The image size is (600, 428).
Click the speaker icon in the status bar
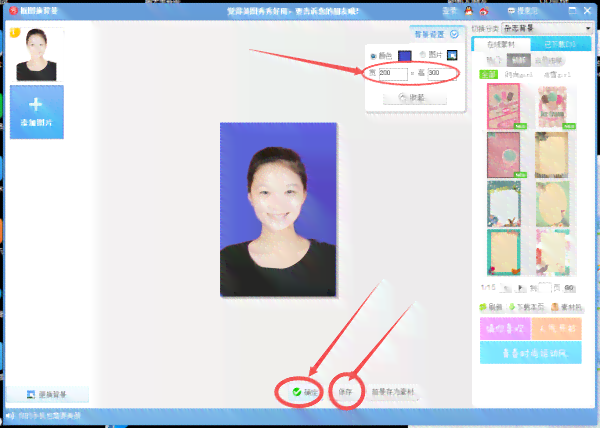coord(10,415)
